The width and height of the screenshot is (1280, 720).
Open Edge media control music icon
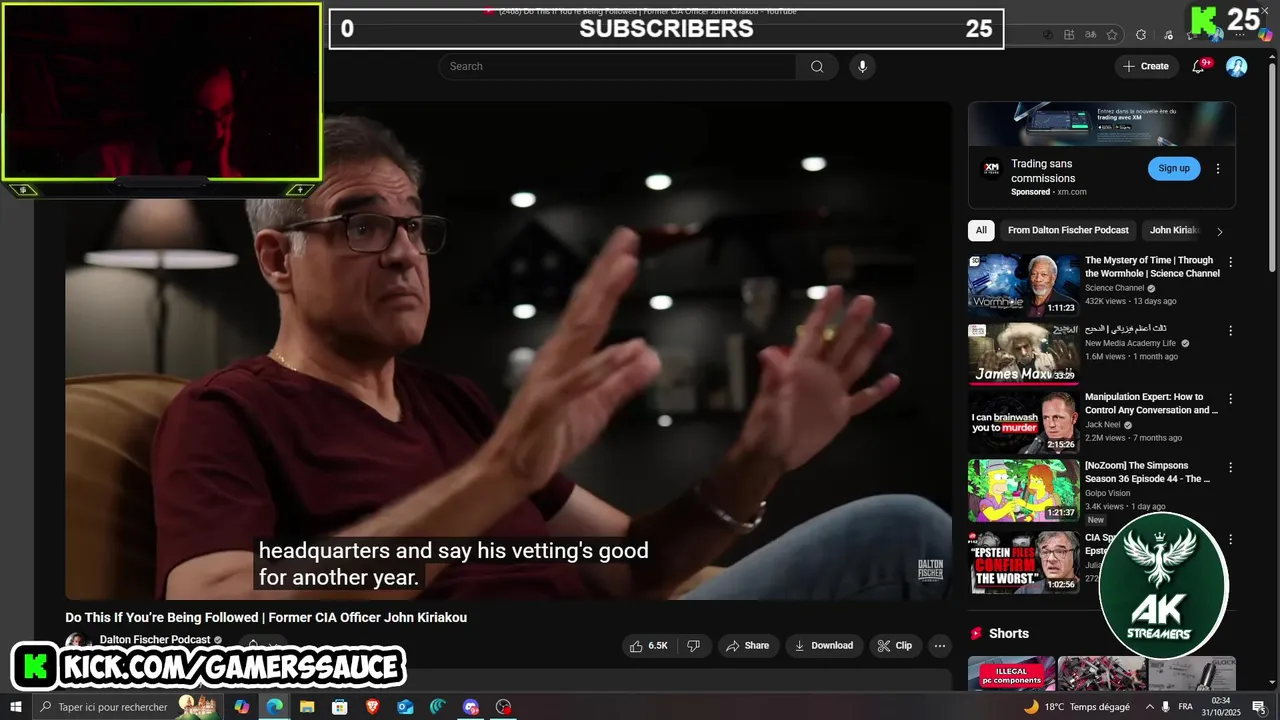coord(1168,35)
